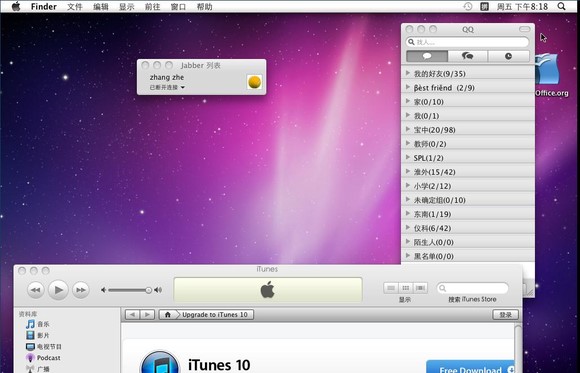Click Upgrade to iTunes 10 breadcrumb
The image size is (580, 373).
coord(215,315)
